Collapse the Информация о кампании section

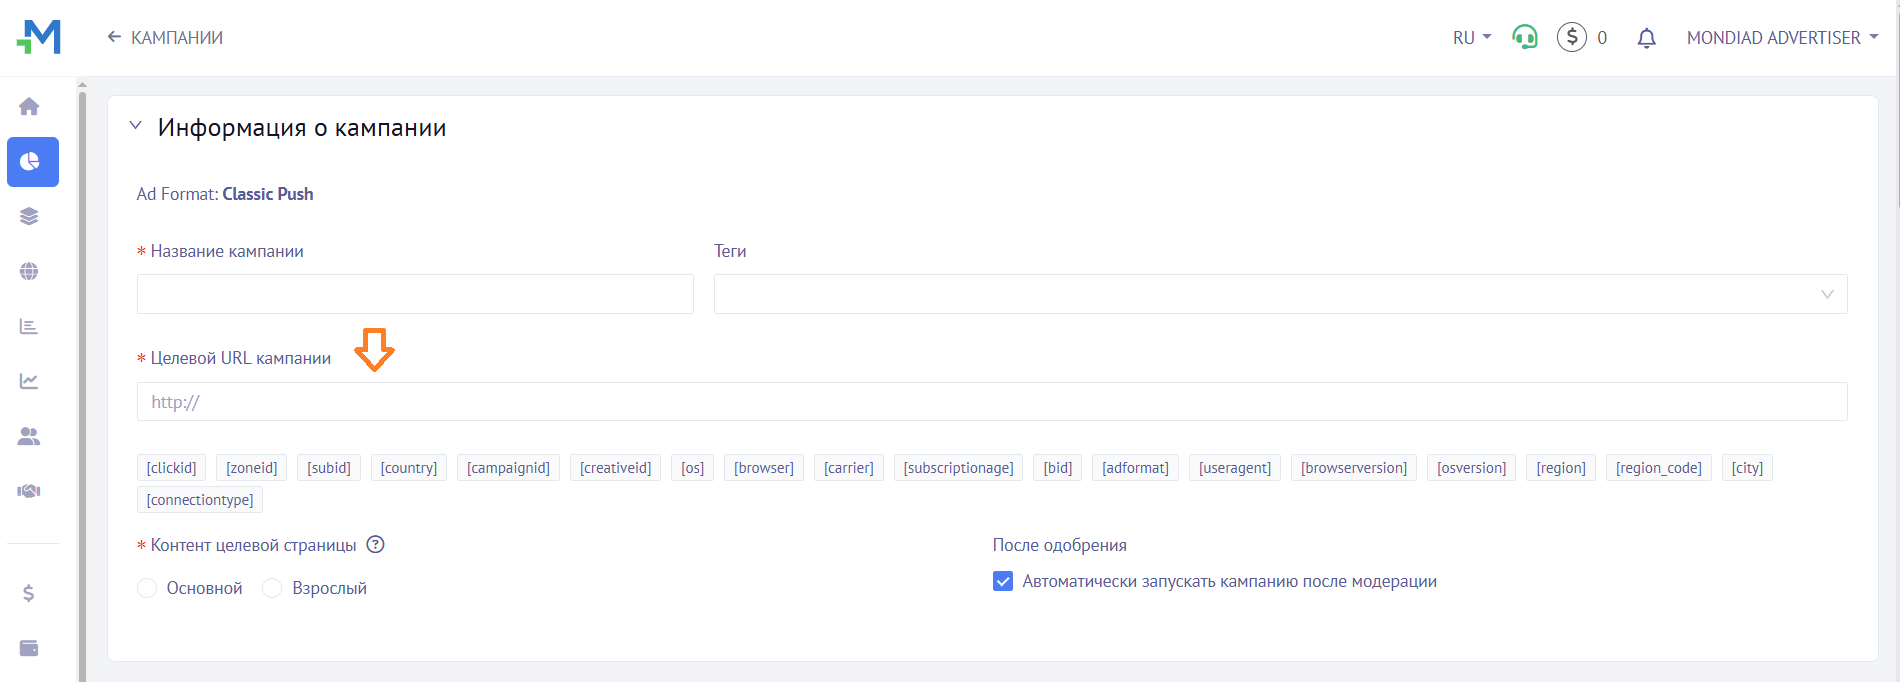(136, 126)
